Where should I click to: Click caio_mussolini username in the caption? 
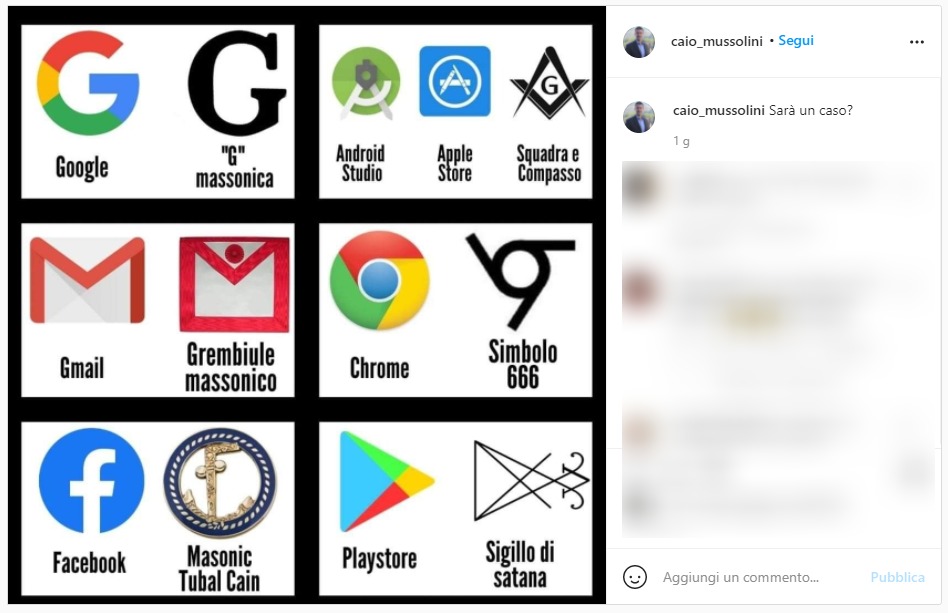click(x=719, y=111)
